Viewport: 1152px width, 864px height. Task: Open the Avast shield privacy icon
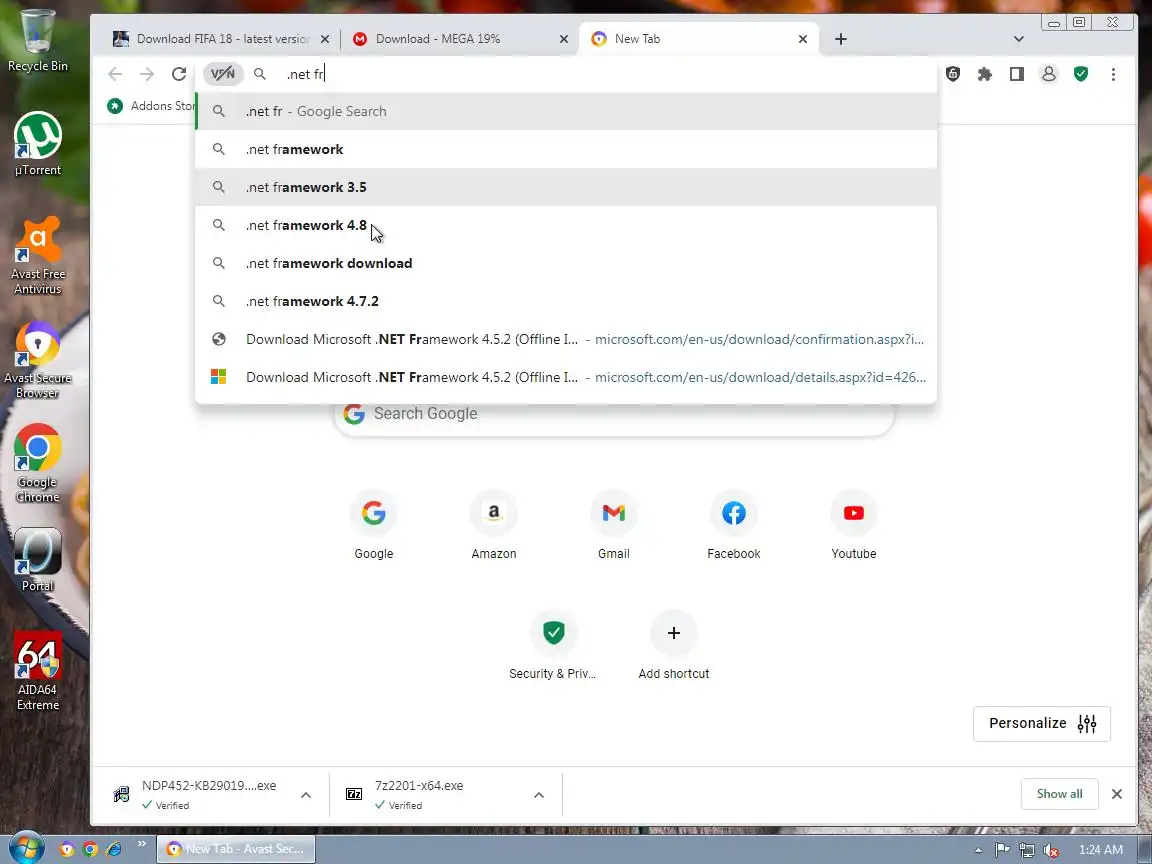953,73
